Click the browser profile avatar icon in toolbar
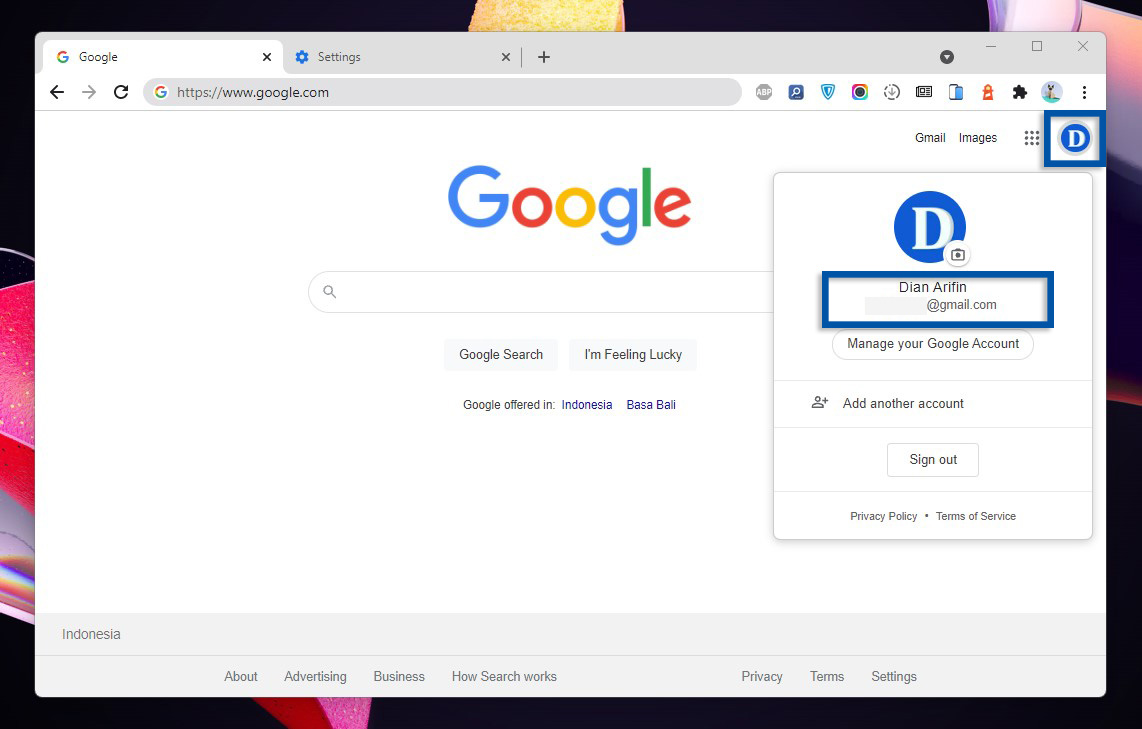The width and height of the screenshot is (1142, 729). tap(1051, 91)
